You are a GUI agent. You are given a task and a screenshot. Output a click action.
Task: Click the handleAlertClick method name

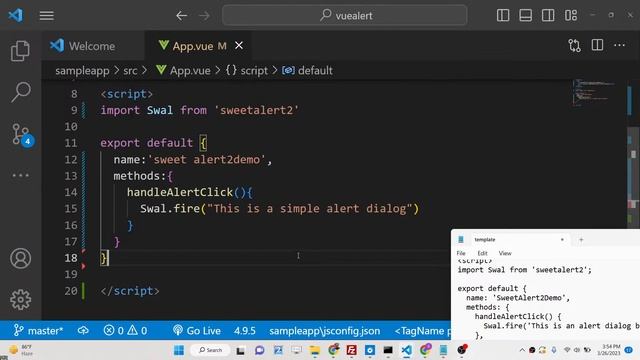(x=180, y=192)
